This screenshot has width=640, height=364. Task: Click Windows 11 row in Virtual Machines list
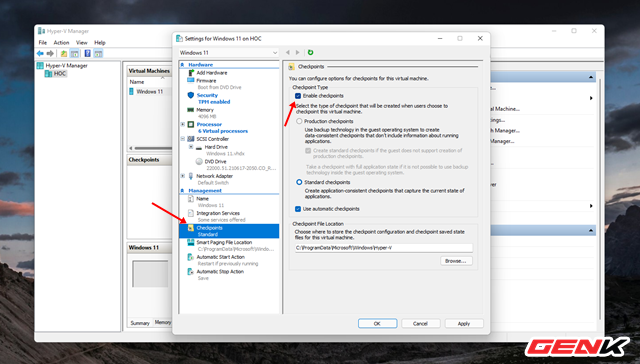click(149, 92)
